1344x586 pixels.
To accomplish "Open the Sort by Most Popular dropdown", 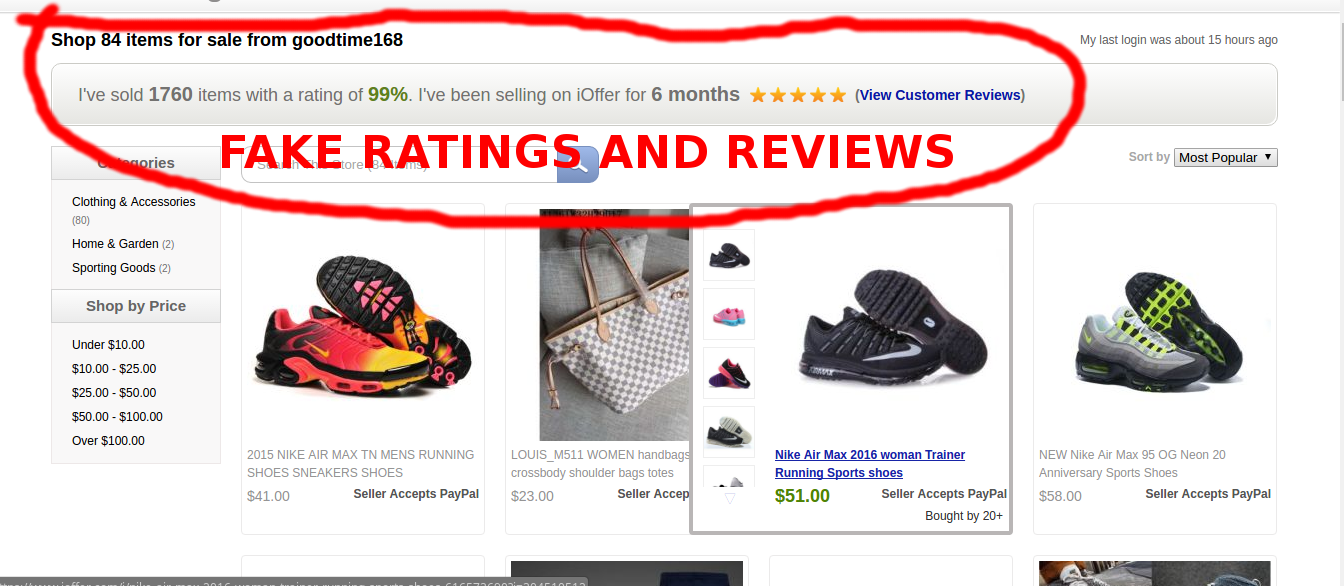I will point(1226,157).
